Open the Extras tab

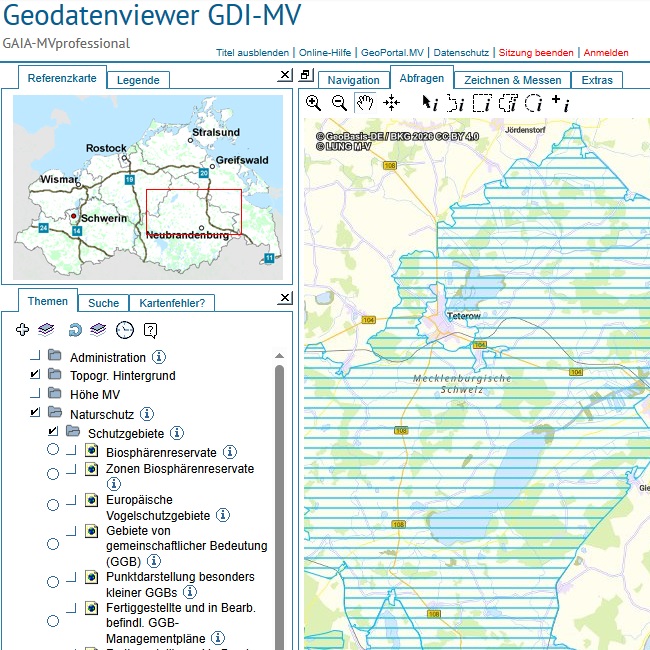coord(597,80)
